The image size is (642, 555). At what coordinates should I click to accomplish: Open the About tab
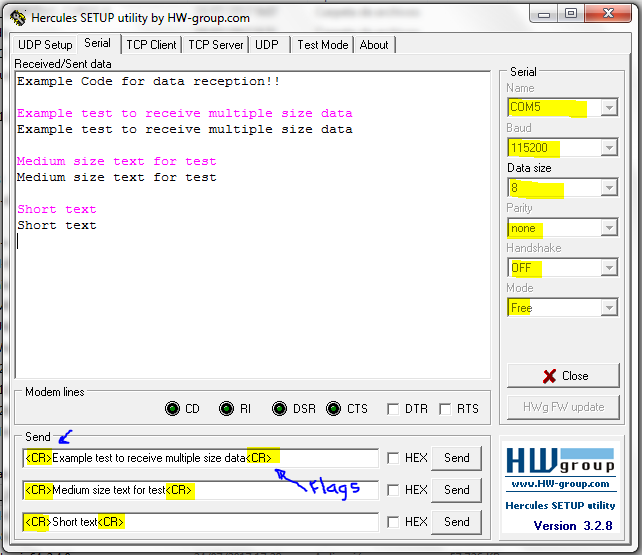coord(374,45)
